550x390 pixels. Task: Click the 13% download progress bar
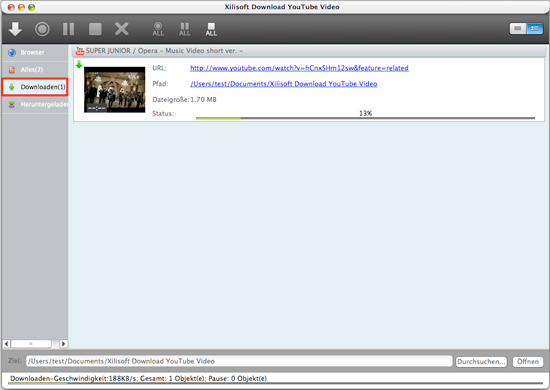tap(365, 118)
